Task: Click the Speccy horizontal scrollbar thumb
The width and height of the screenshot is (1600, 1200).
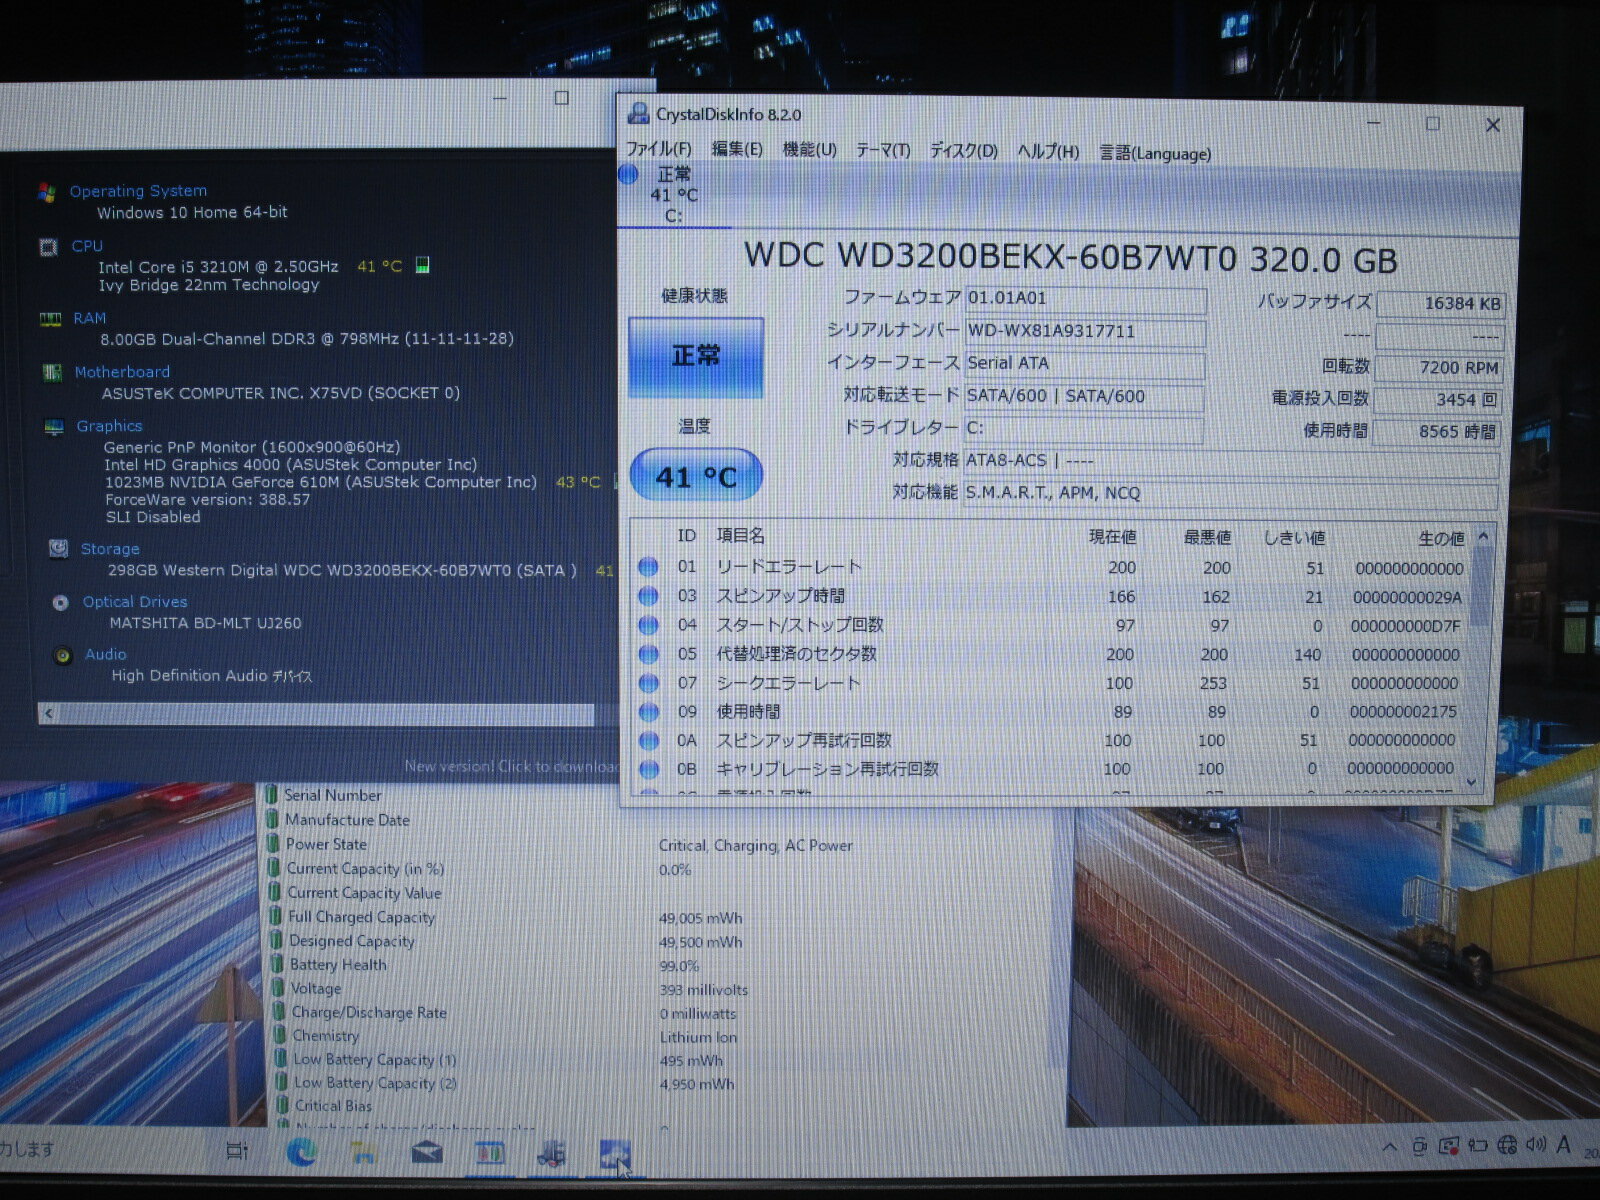Action: click(326, 714)
